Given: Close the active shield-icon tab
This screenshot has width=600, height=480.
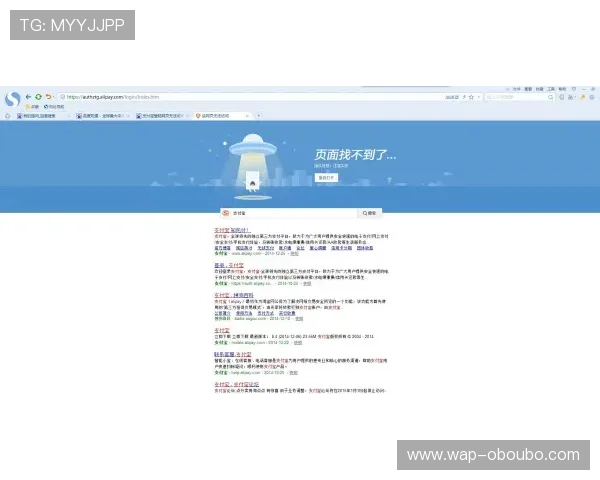Looking at the screenshot, I should 247,116.
